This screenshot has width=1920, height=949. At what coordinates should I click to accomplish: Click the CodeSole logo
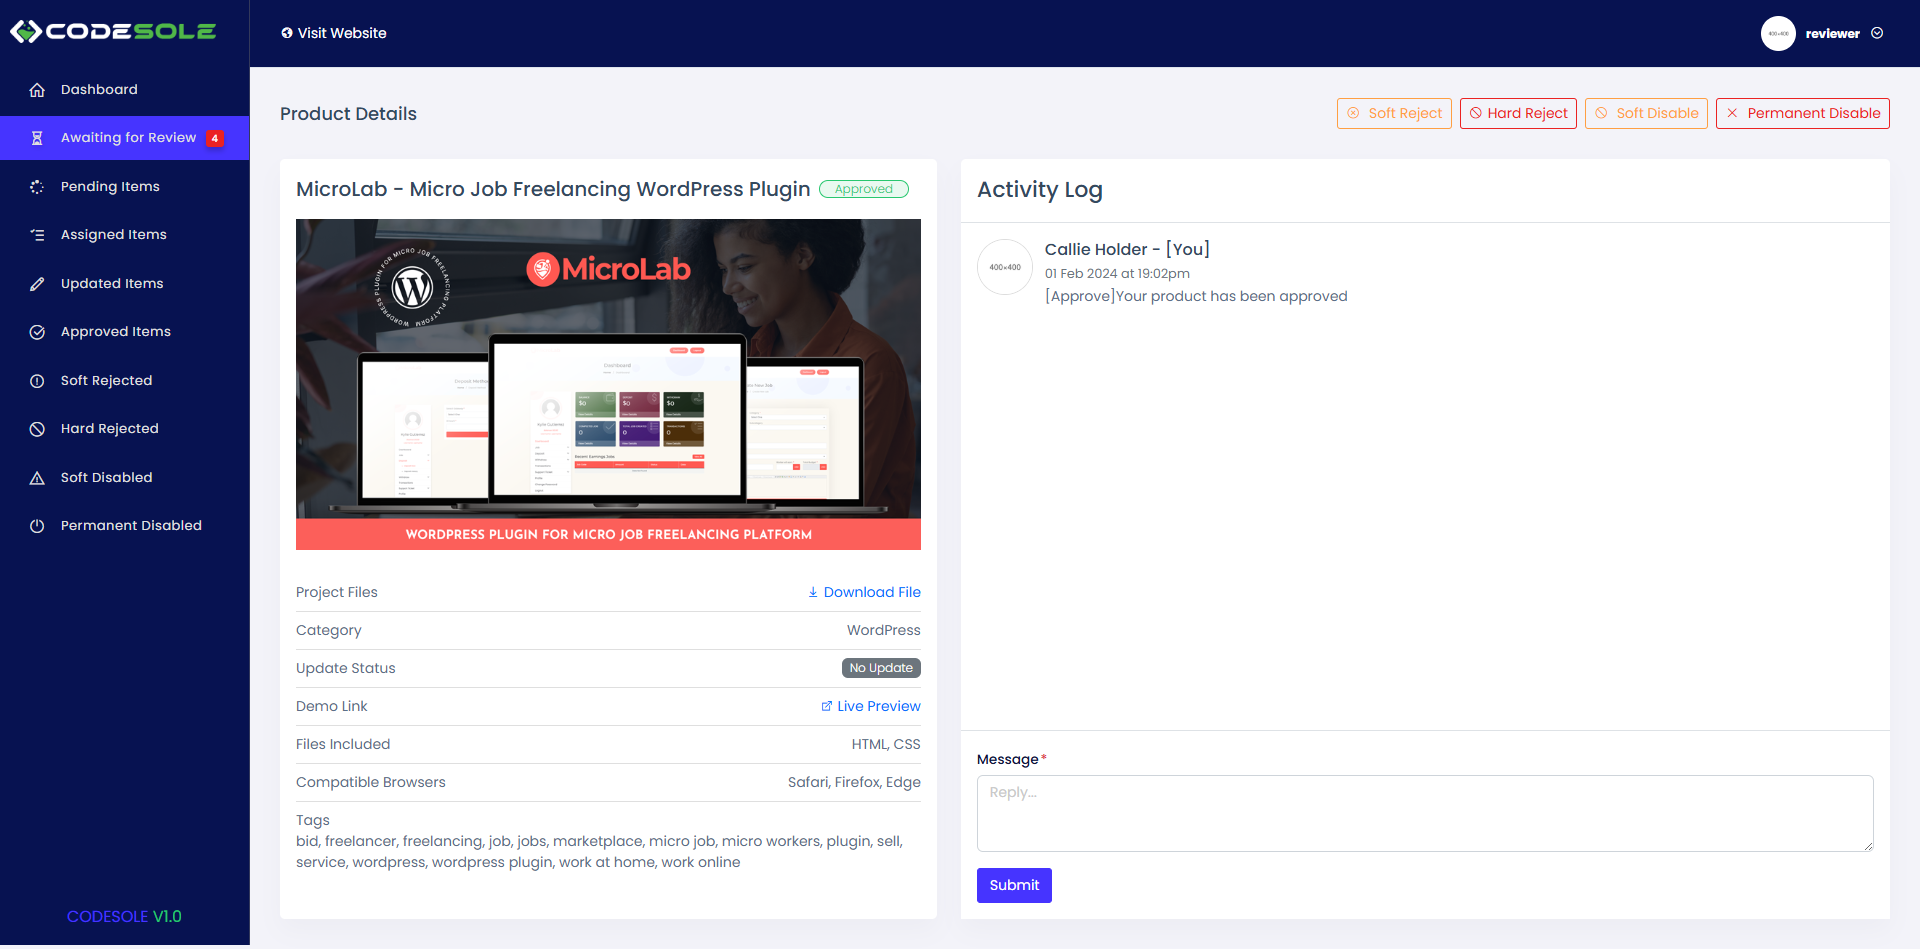(113, 32)
